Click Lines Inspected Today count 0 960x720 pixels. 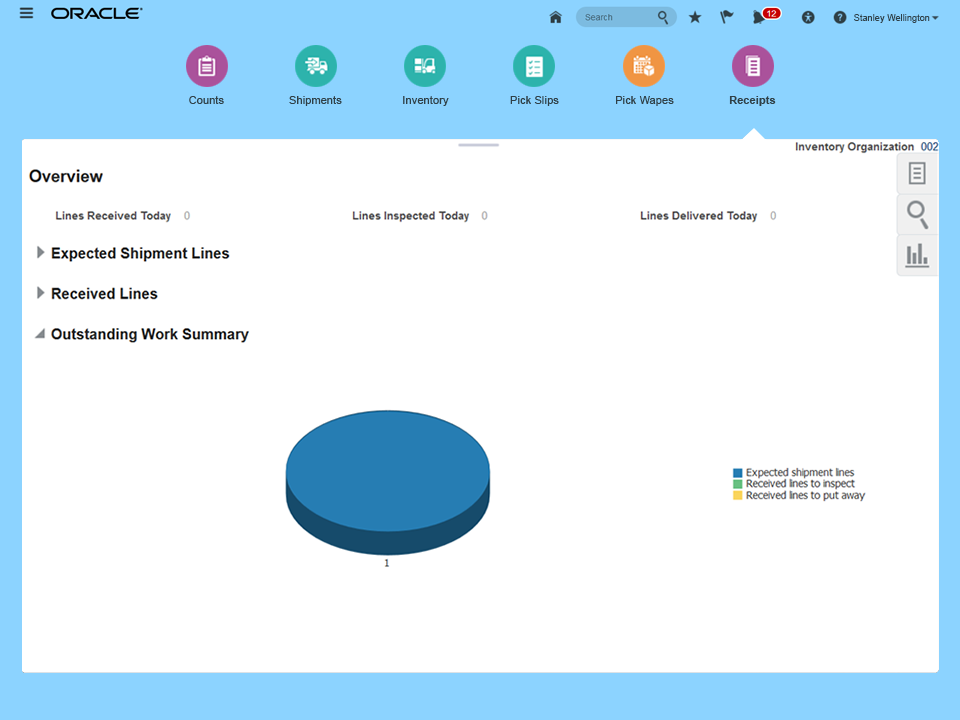[x=484, y=216]
